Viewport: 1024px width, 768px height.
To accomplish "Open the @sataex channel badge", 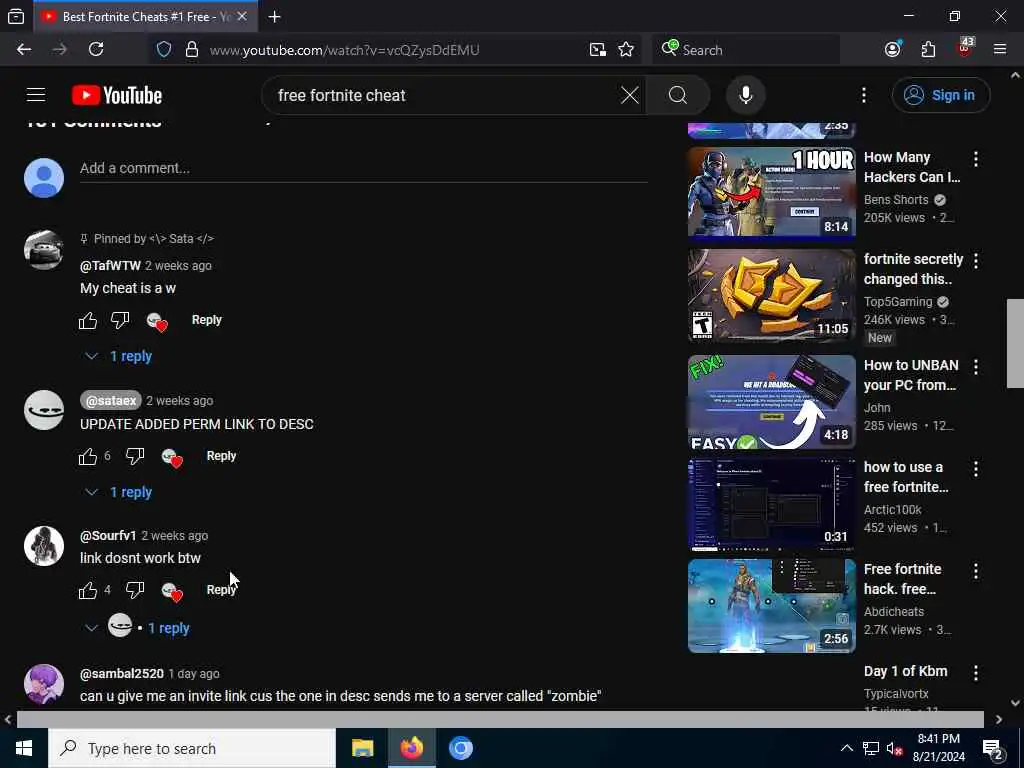I will (111, 400).
